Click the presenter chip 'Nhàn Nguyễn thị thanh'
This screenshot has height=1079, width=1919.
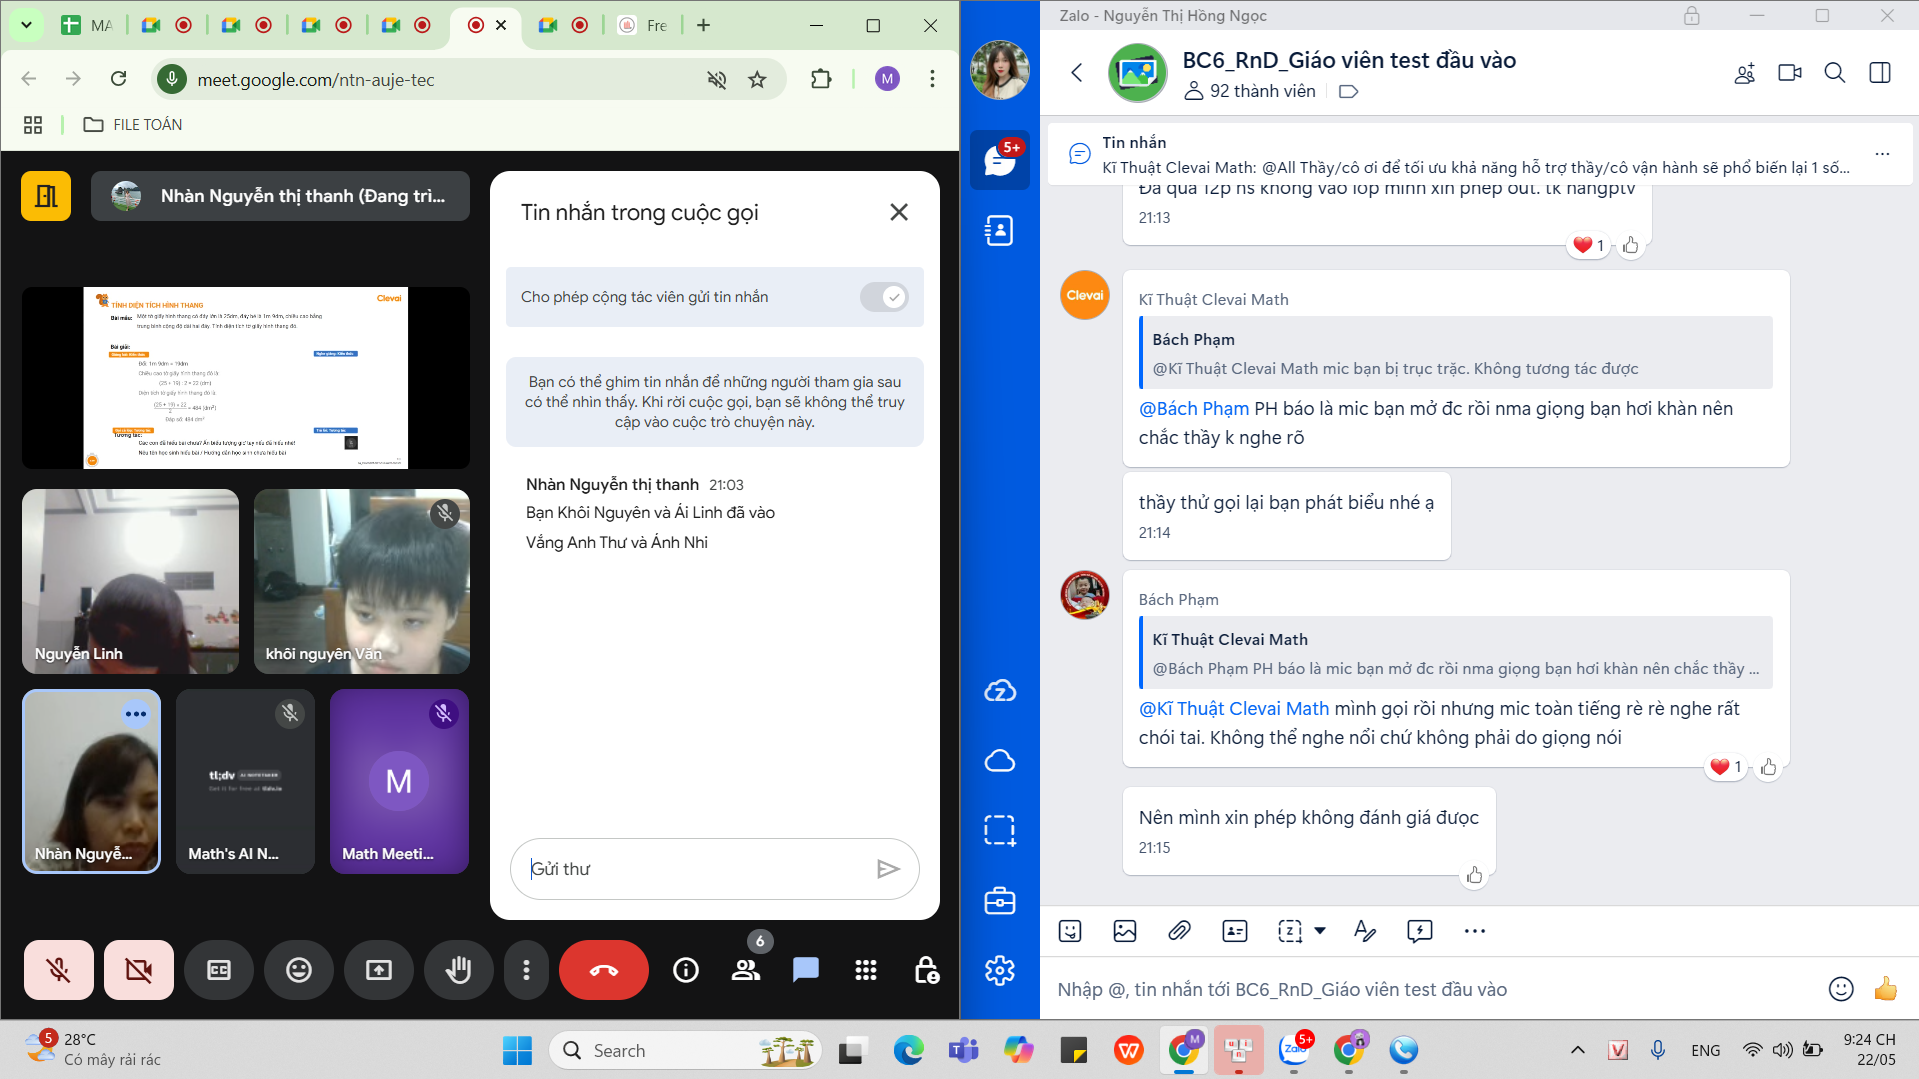281,196
